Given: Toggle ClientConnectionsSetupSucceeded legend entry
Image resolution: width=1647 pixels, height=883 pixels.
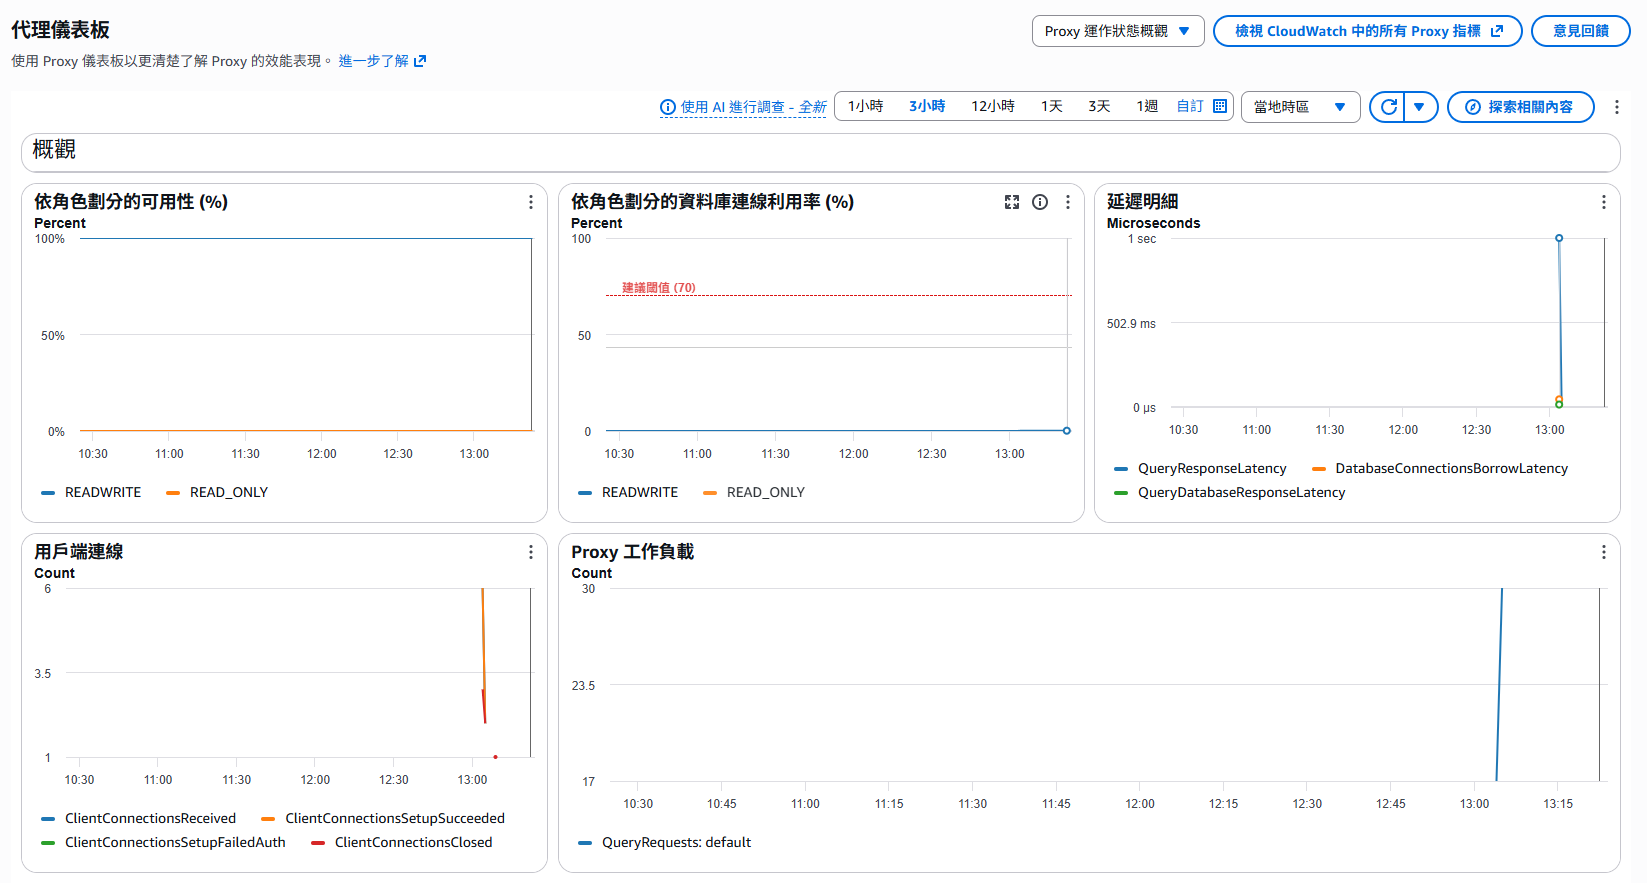Looking at the screenshot, I should tap(383, 818).
